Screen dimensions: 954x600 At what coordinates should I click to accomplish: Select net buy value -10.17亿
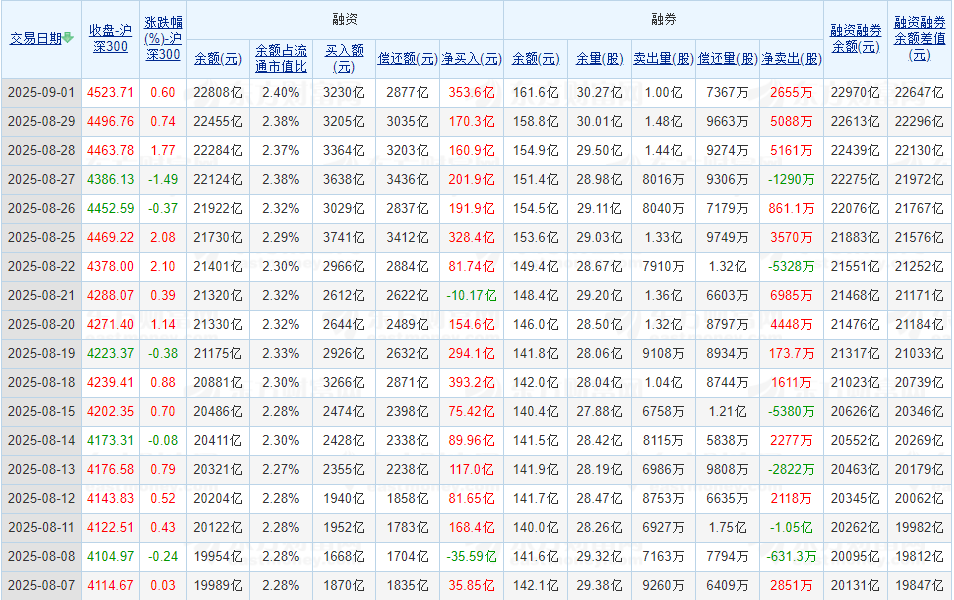[x=472, y=295]
